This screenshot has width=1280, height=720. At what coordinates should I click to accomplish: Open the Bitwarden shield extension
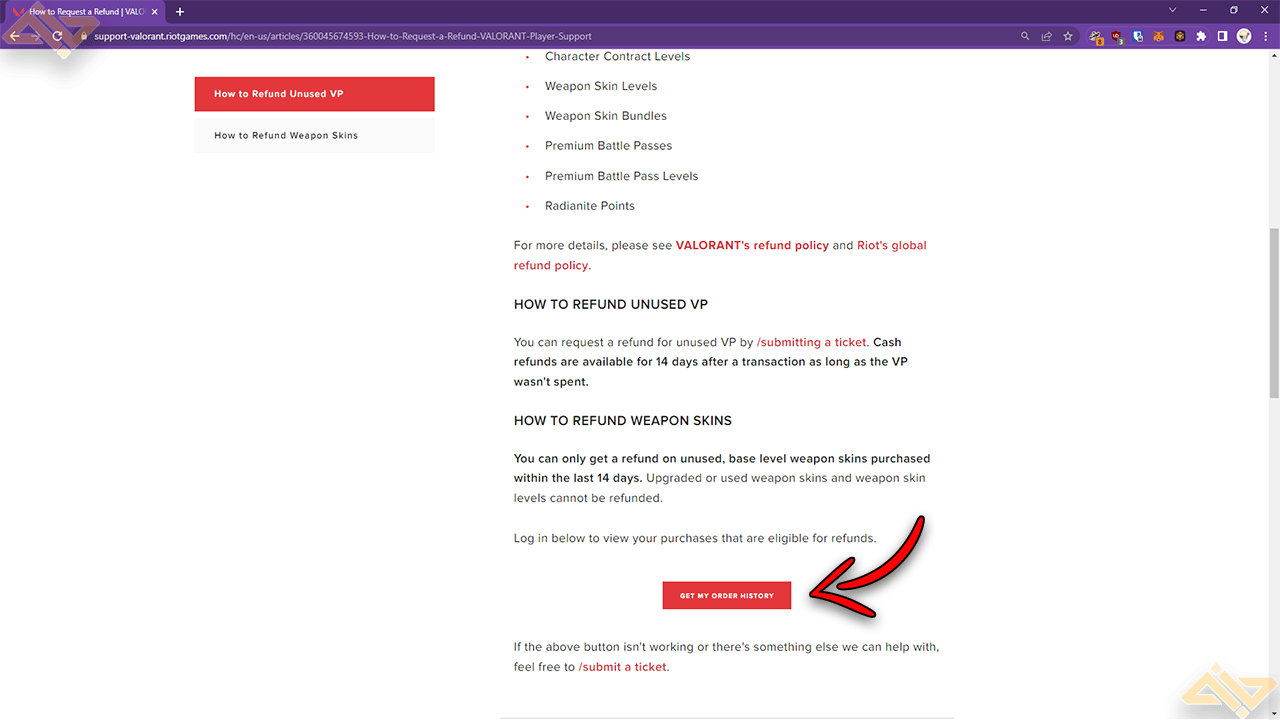[x=1138, y=36]
